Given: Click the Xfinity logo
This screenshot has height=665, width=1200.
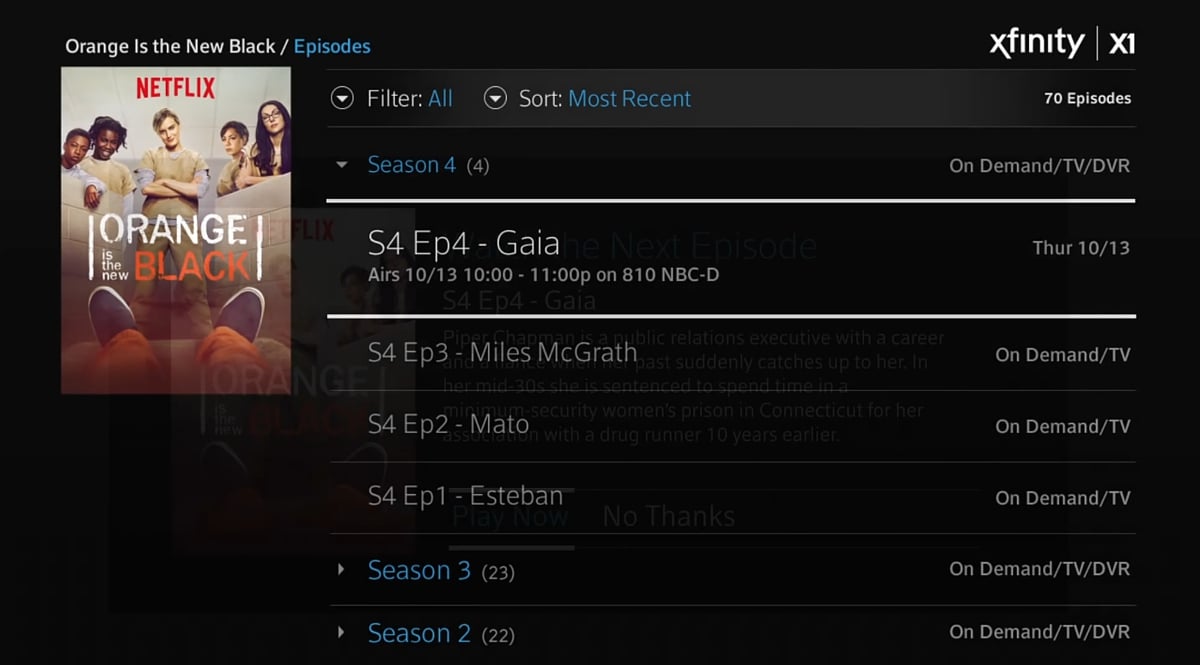Looking at the screenshot, I should [1037, 42].
